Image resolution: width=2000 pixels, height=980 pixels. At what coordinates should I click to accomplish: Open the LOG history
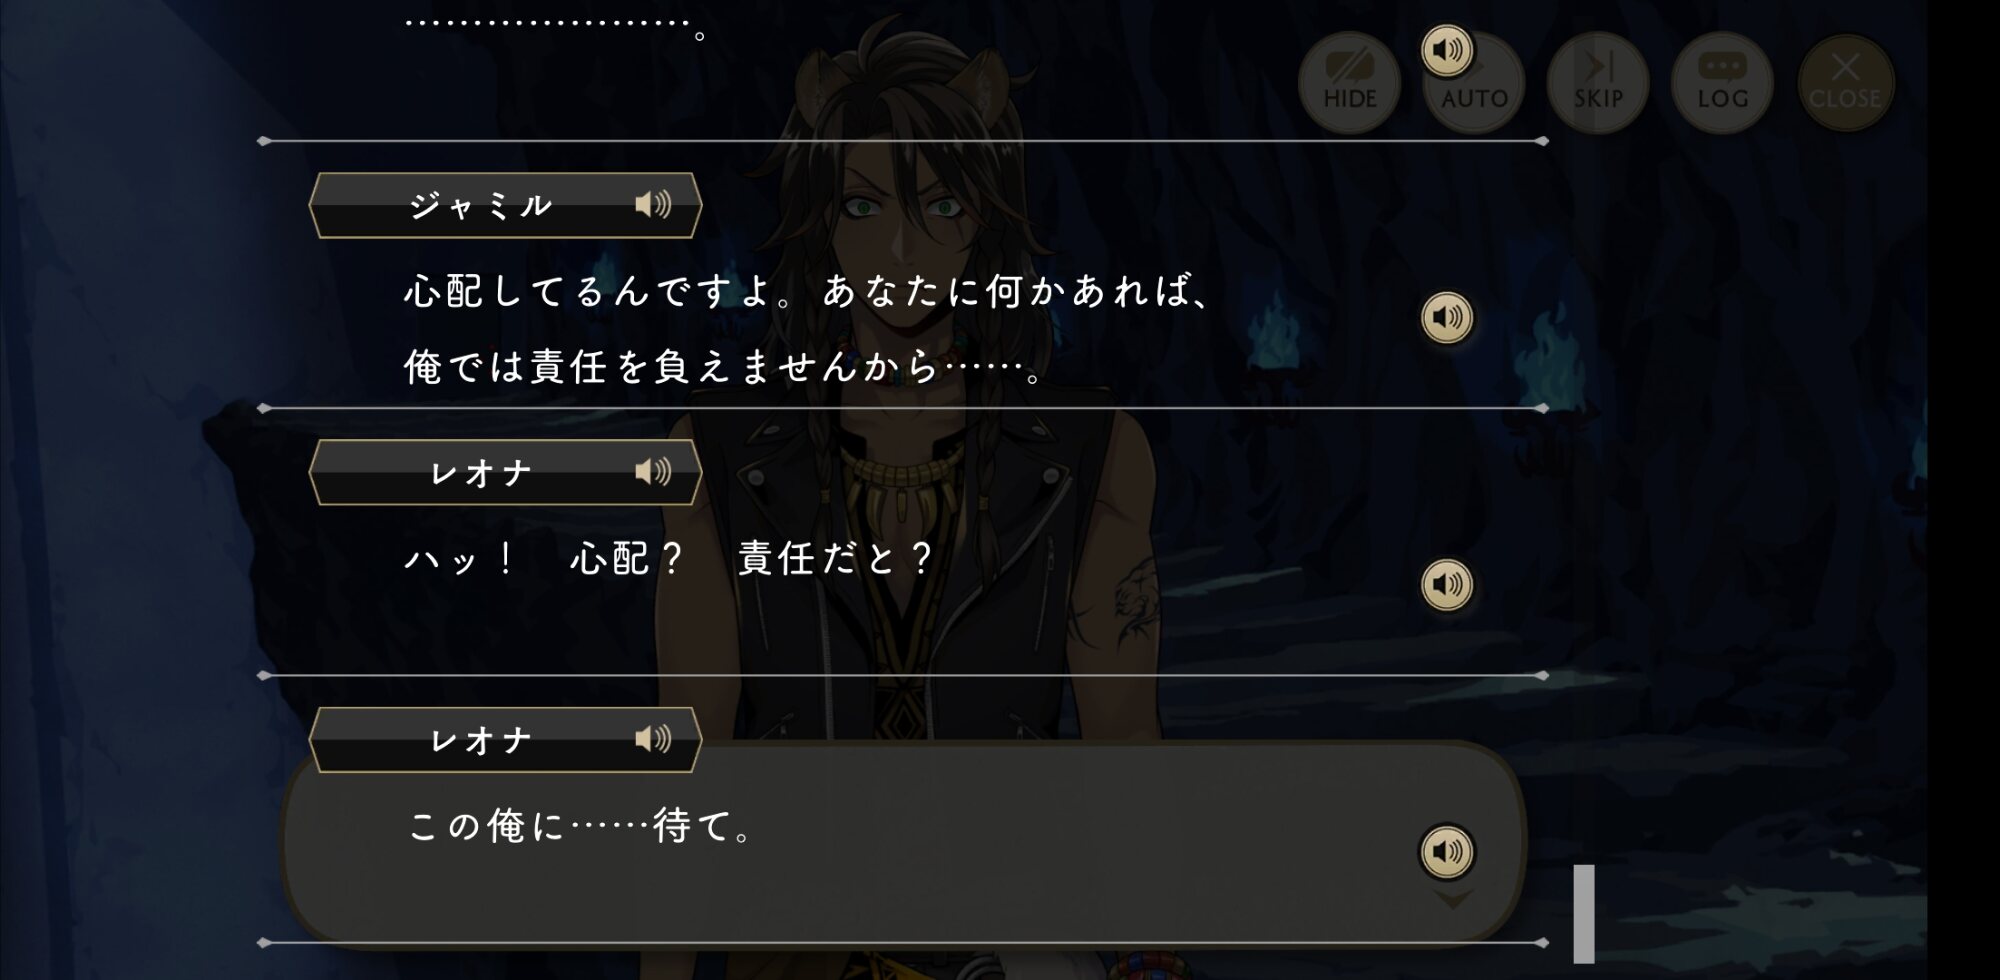1722,82
